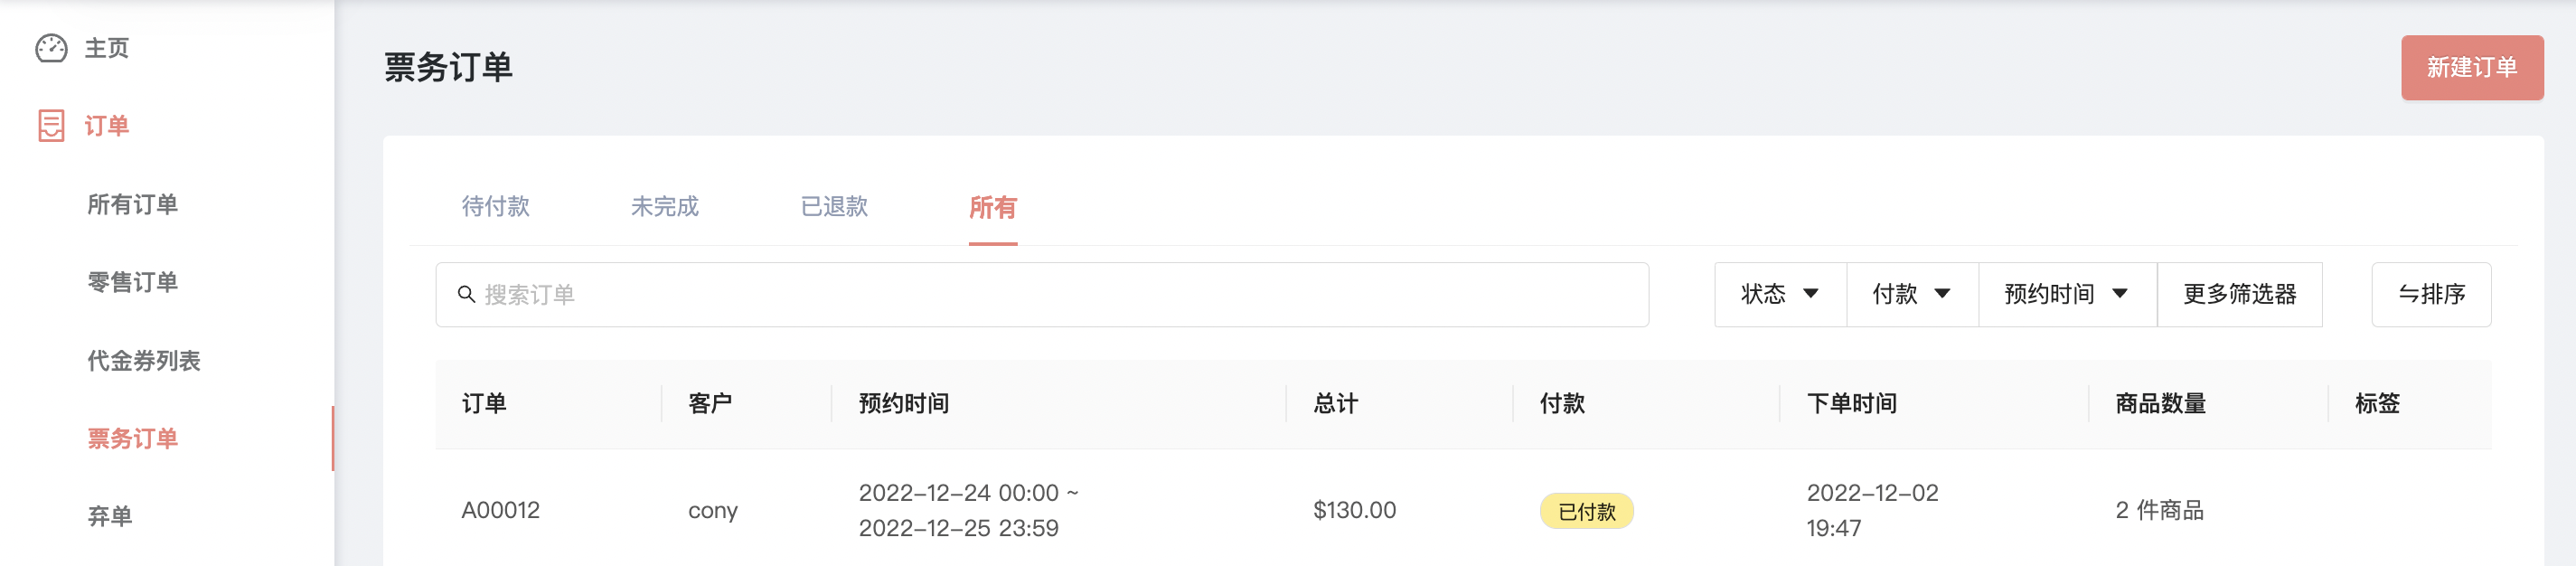Switch to the 未完成 tab
The image size is (2576, 566).
665,207
